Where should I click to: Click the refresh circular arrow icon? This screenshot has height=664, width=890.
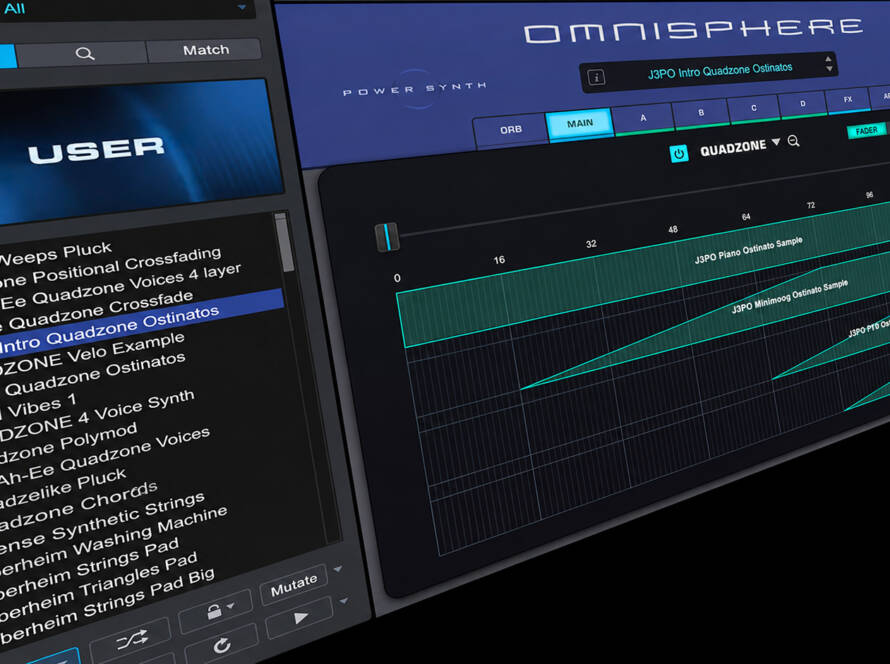(x=221, y=645)
